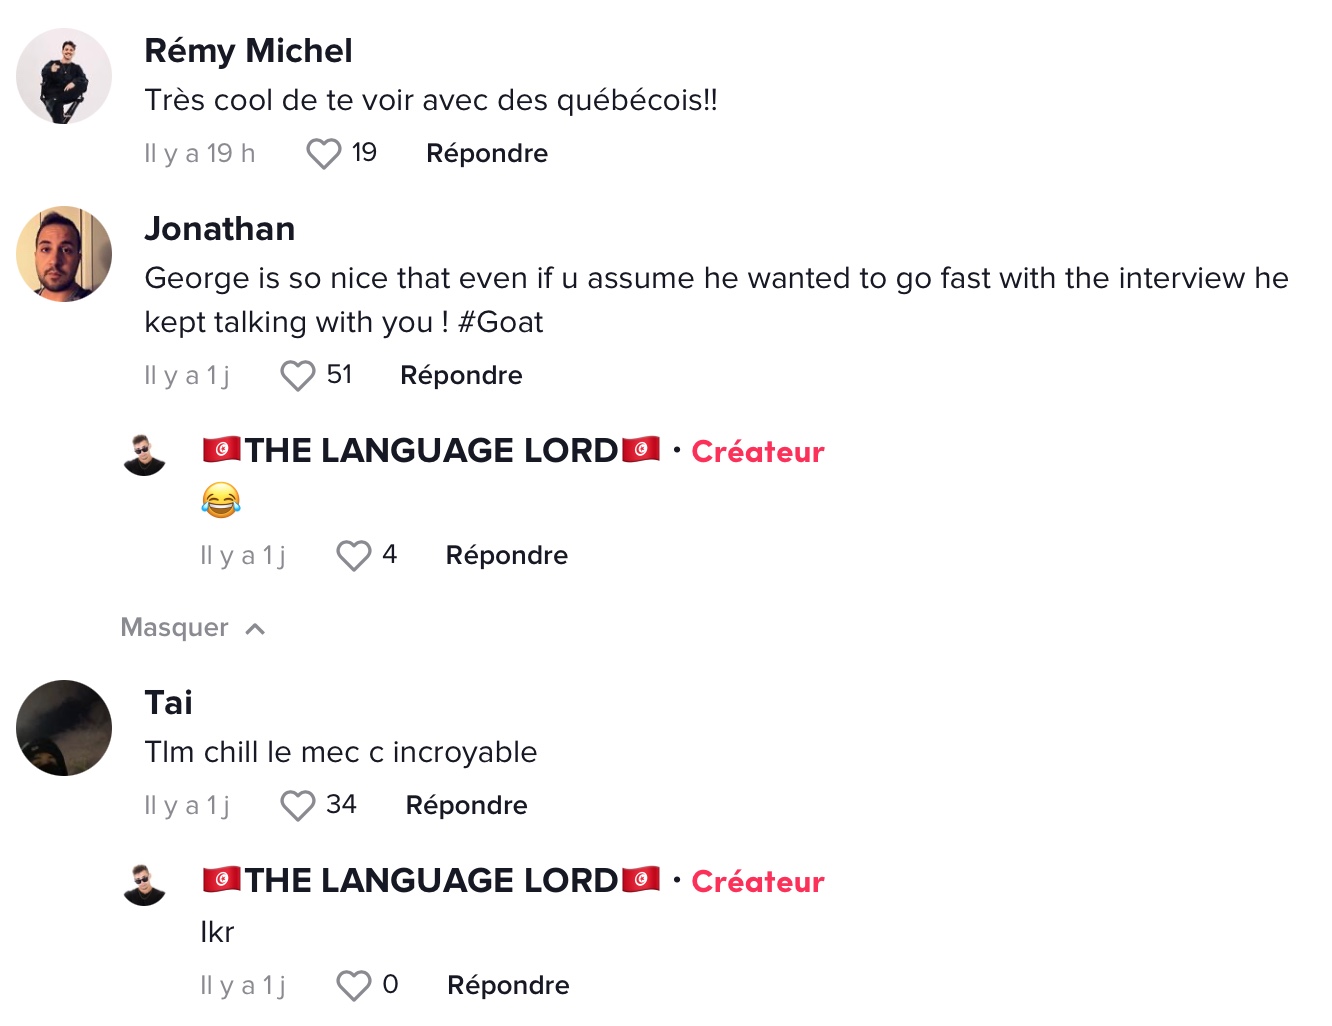Open Jonathan username link

click(220, 229)
